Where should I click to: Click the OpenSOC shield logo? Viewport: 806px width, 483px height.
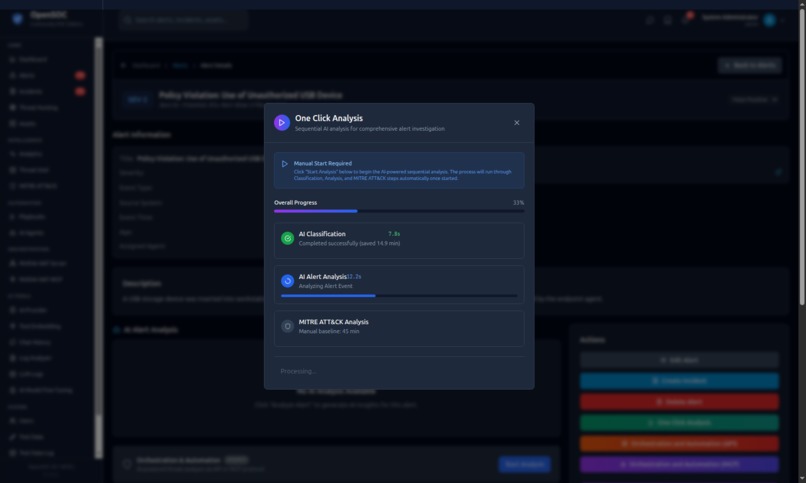pyautogui.click(x=17, y=20)
